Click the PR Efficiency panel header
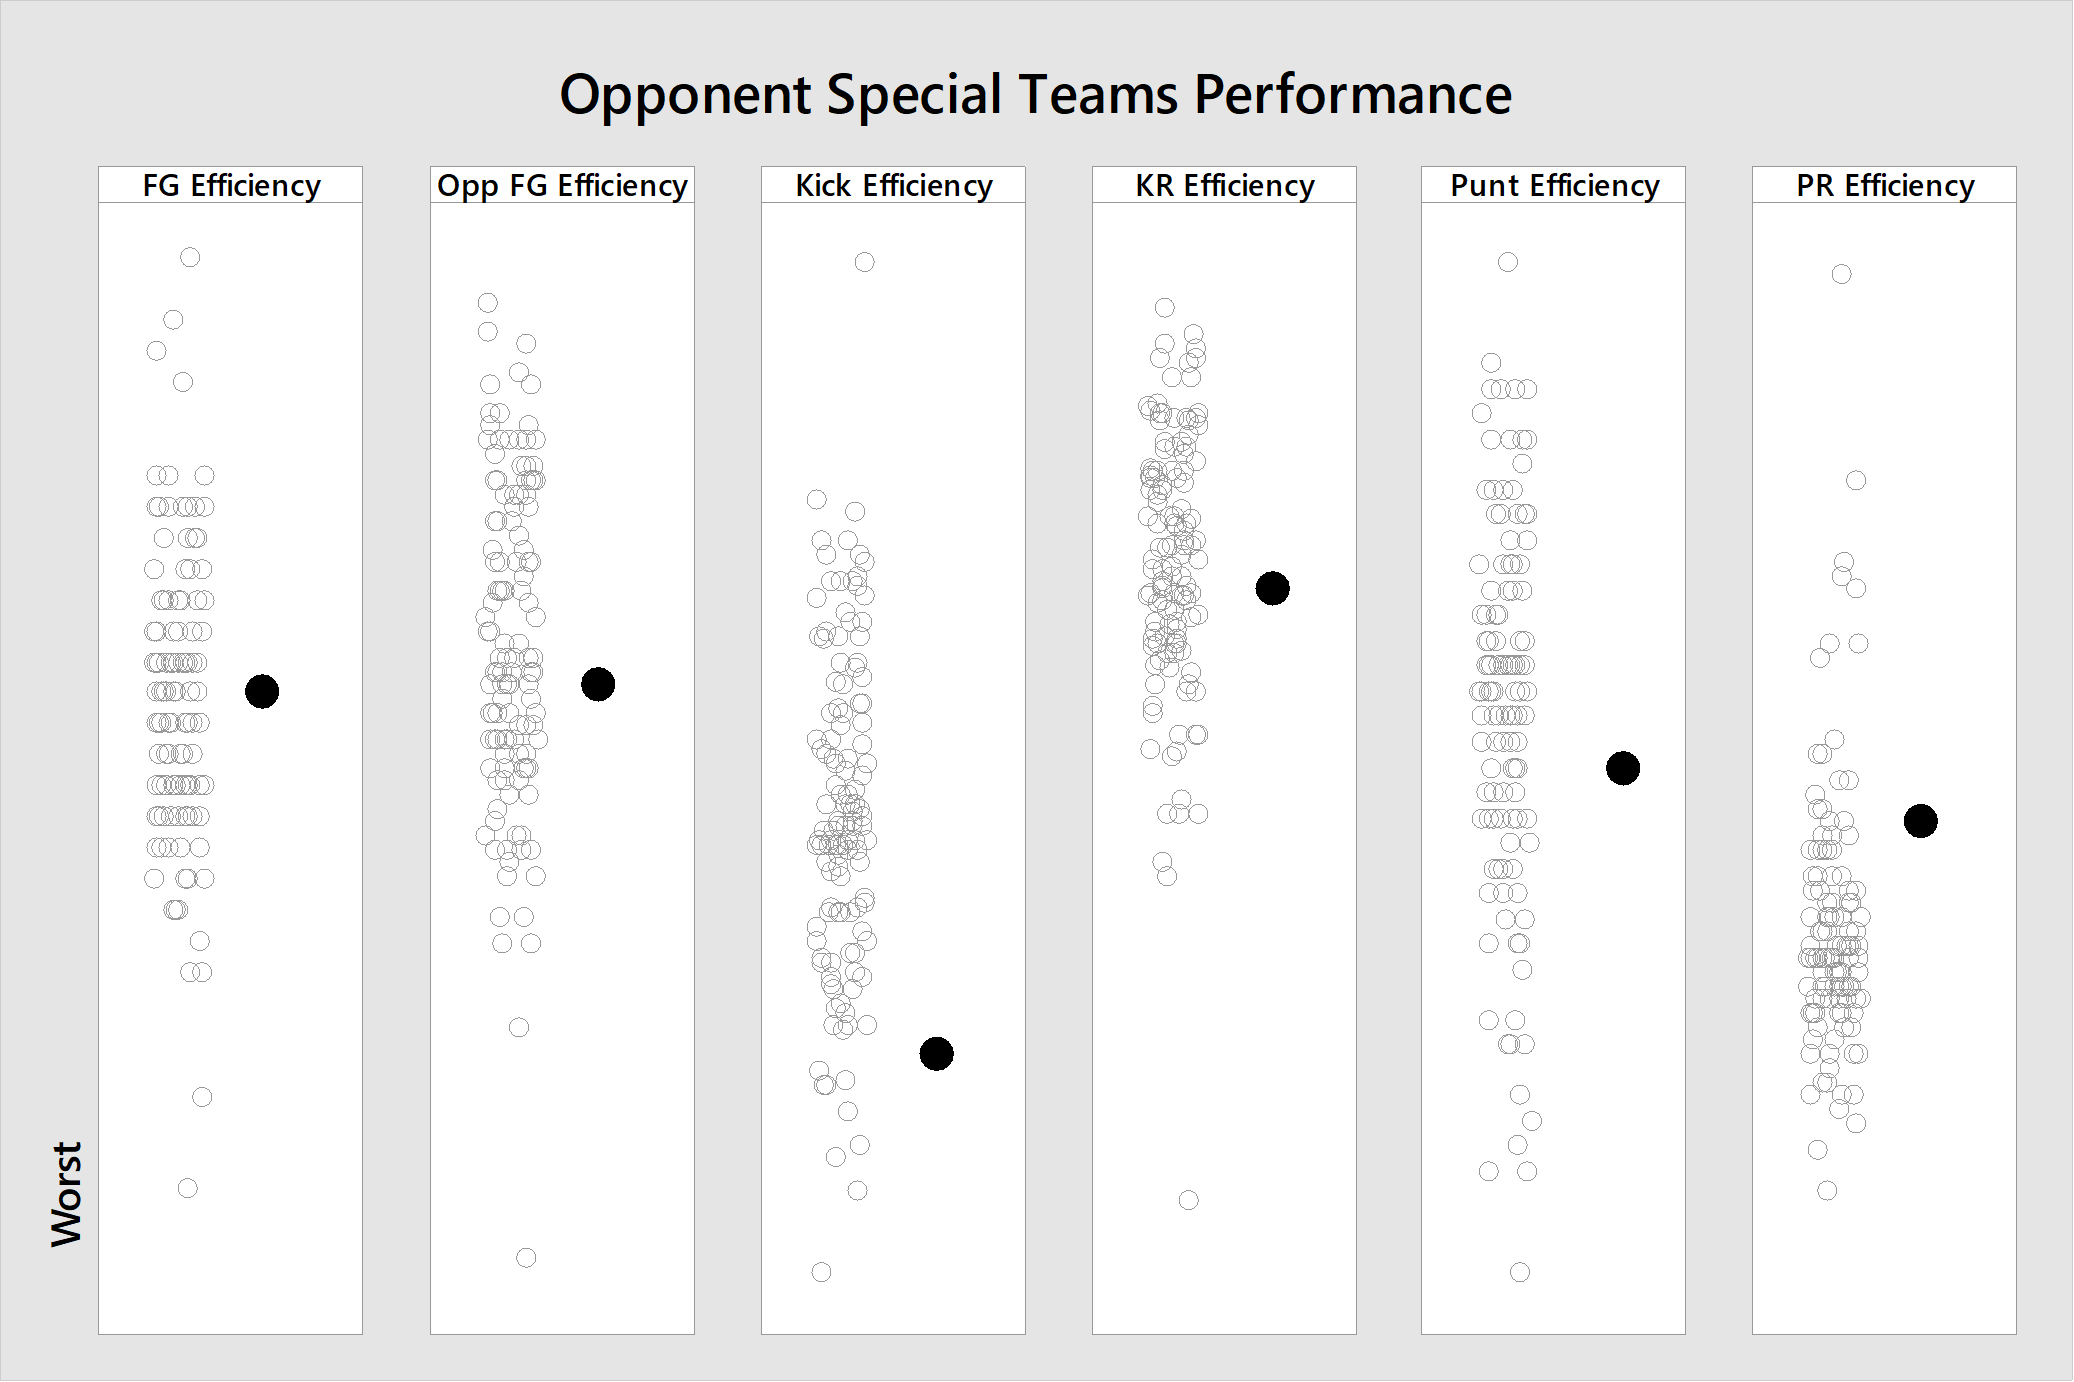The width and height of the screenshot is (2074, 1382). 1885,185
